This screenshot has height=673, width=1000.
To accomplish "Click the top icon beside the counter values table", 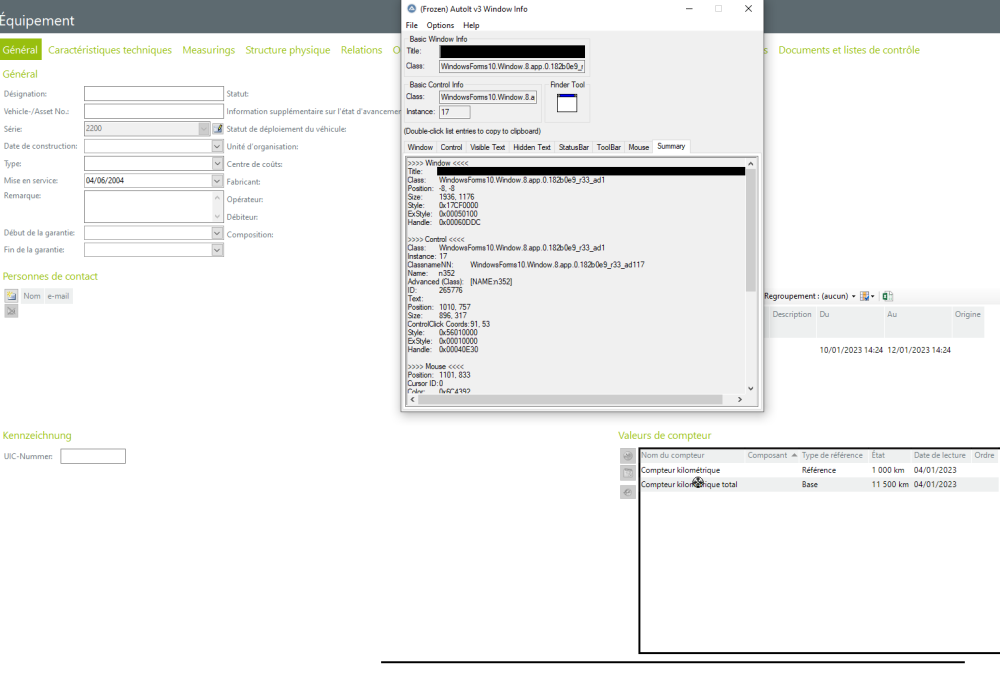I will pos(628,456).
